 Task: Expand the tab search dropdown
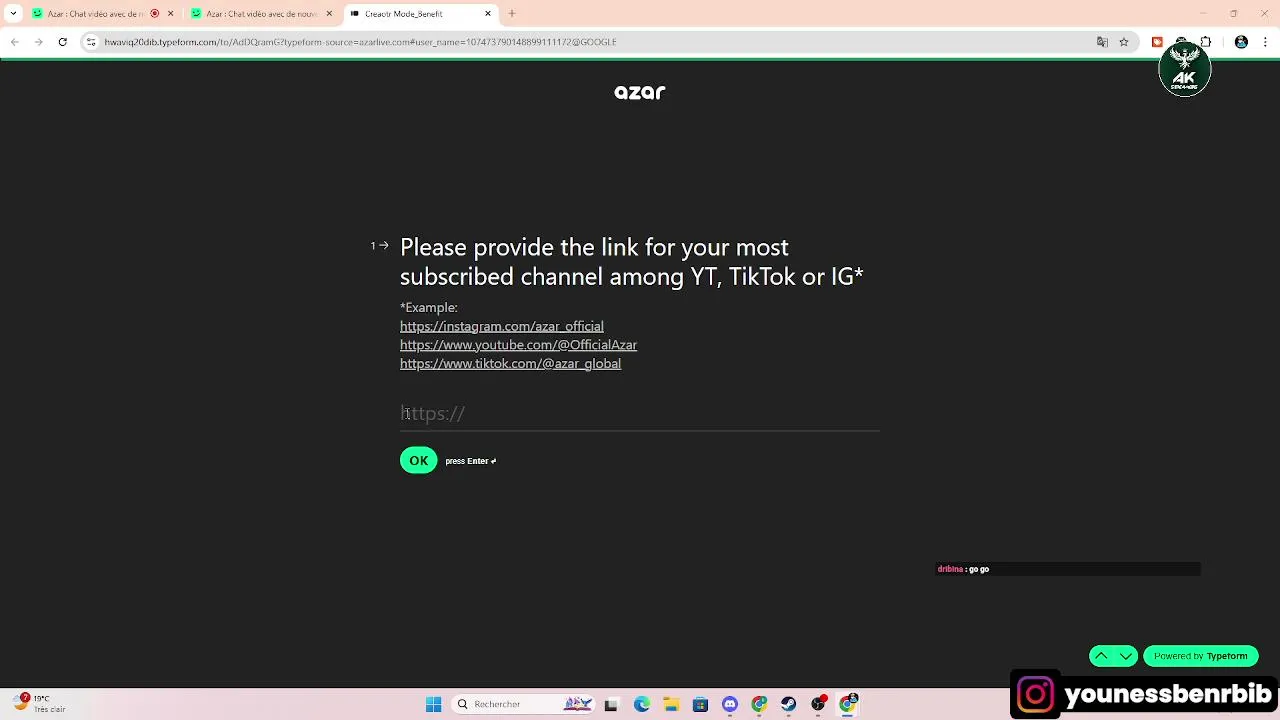(11, 14)
